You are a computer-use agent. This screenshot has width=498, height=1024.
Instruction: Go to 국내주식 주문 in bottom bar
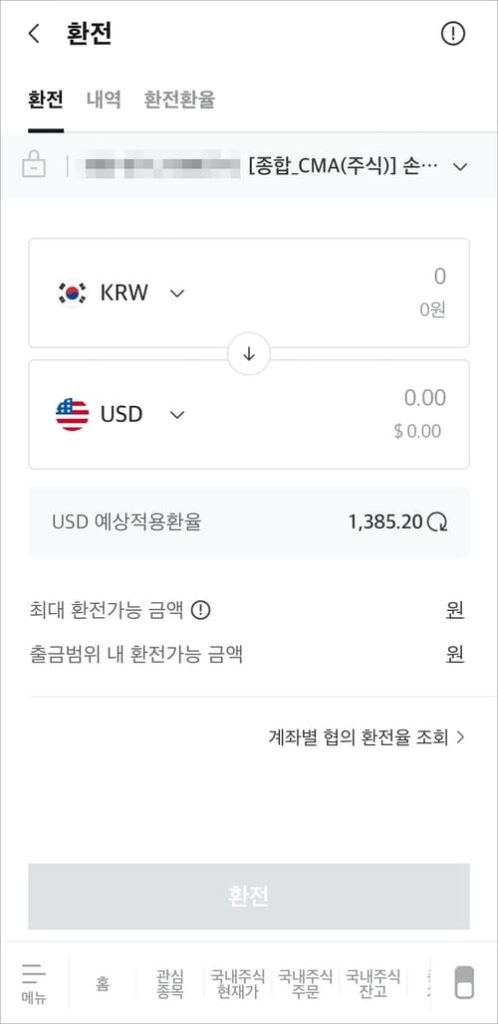(x=305, y=983)
